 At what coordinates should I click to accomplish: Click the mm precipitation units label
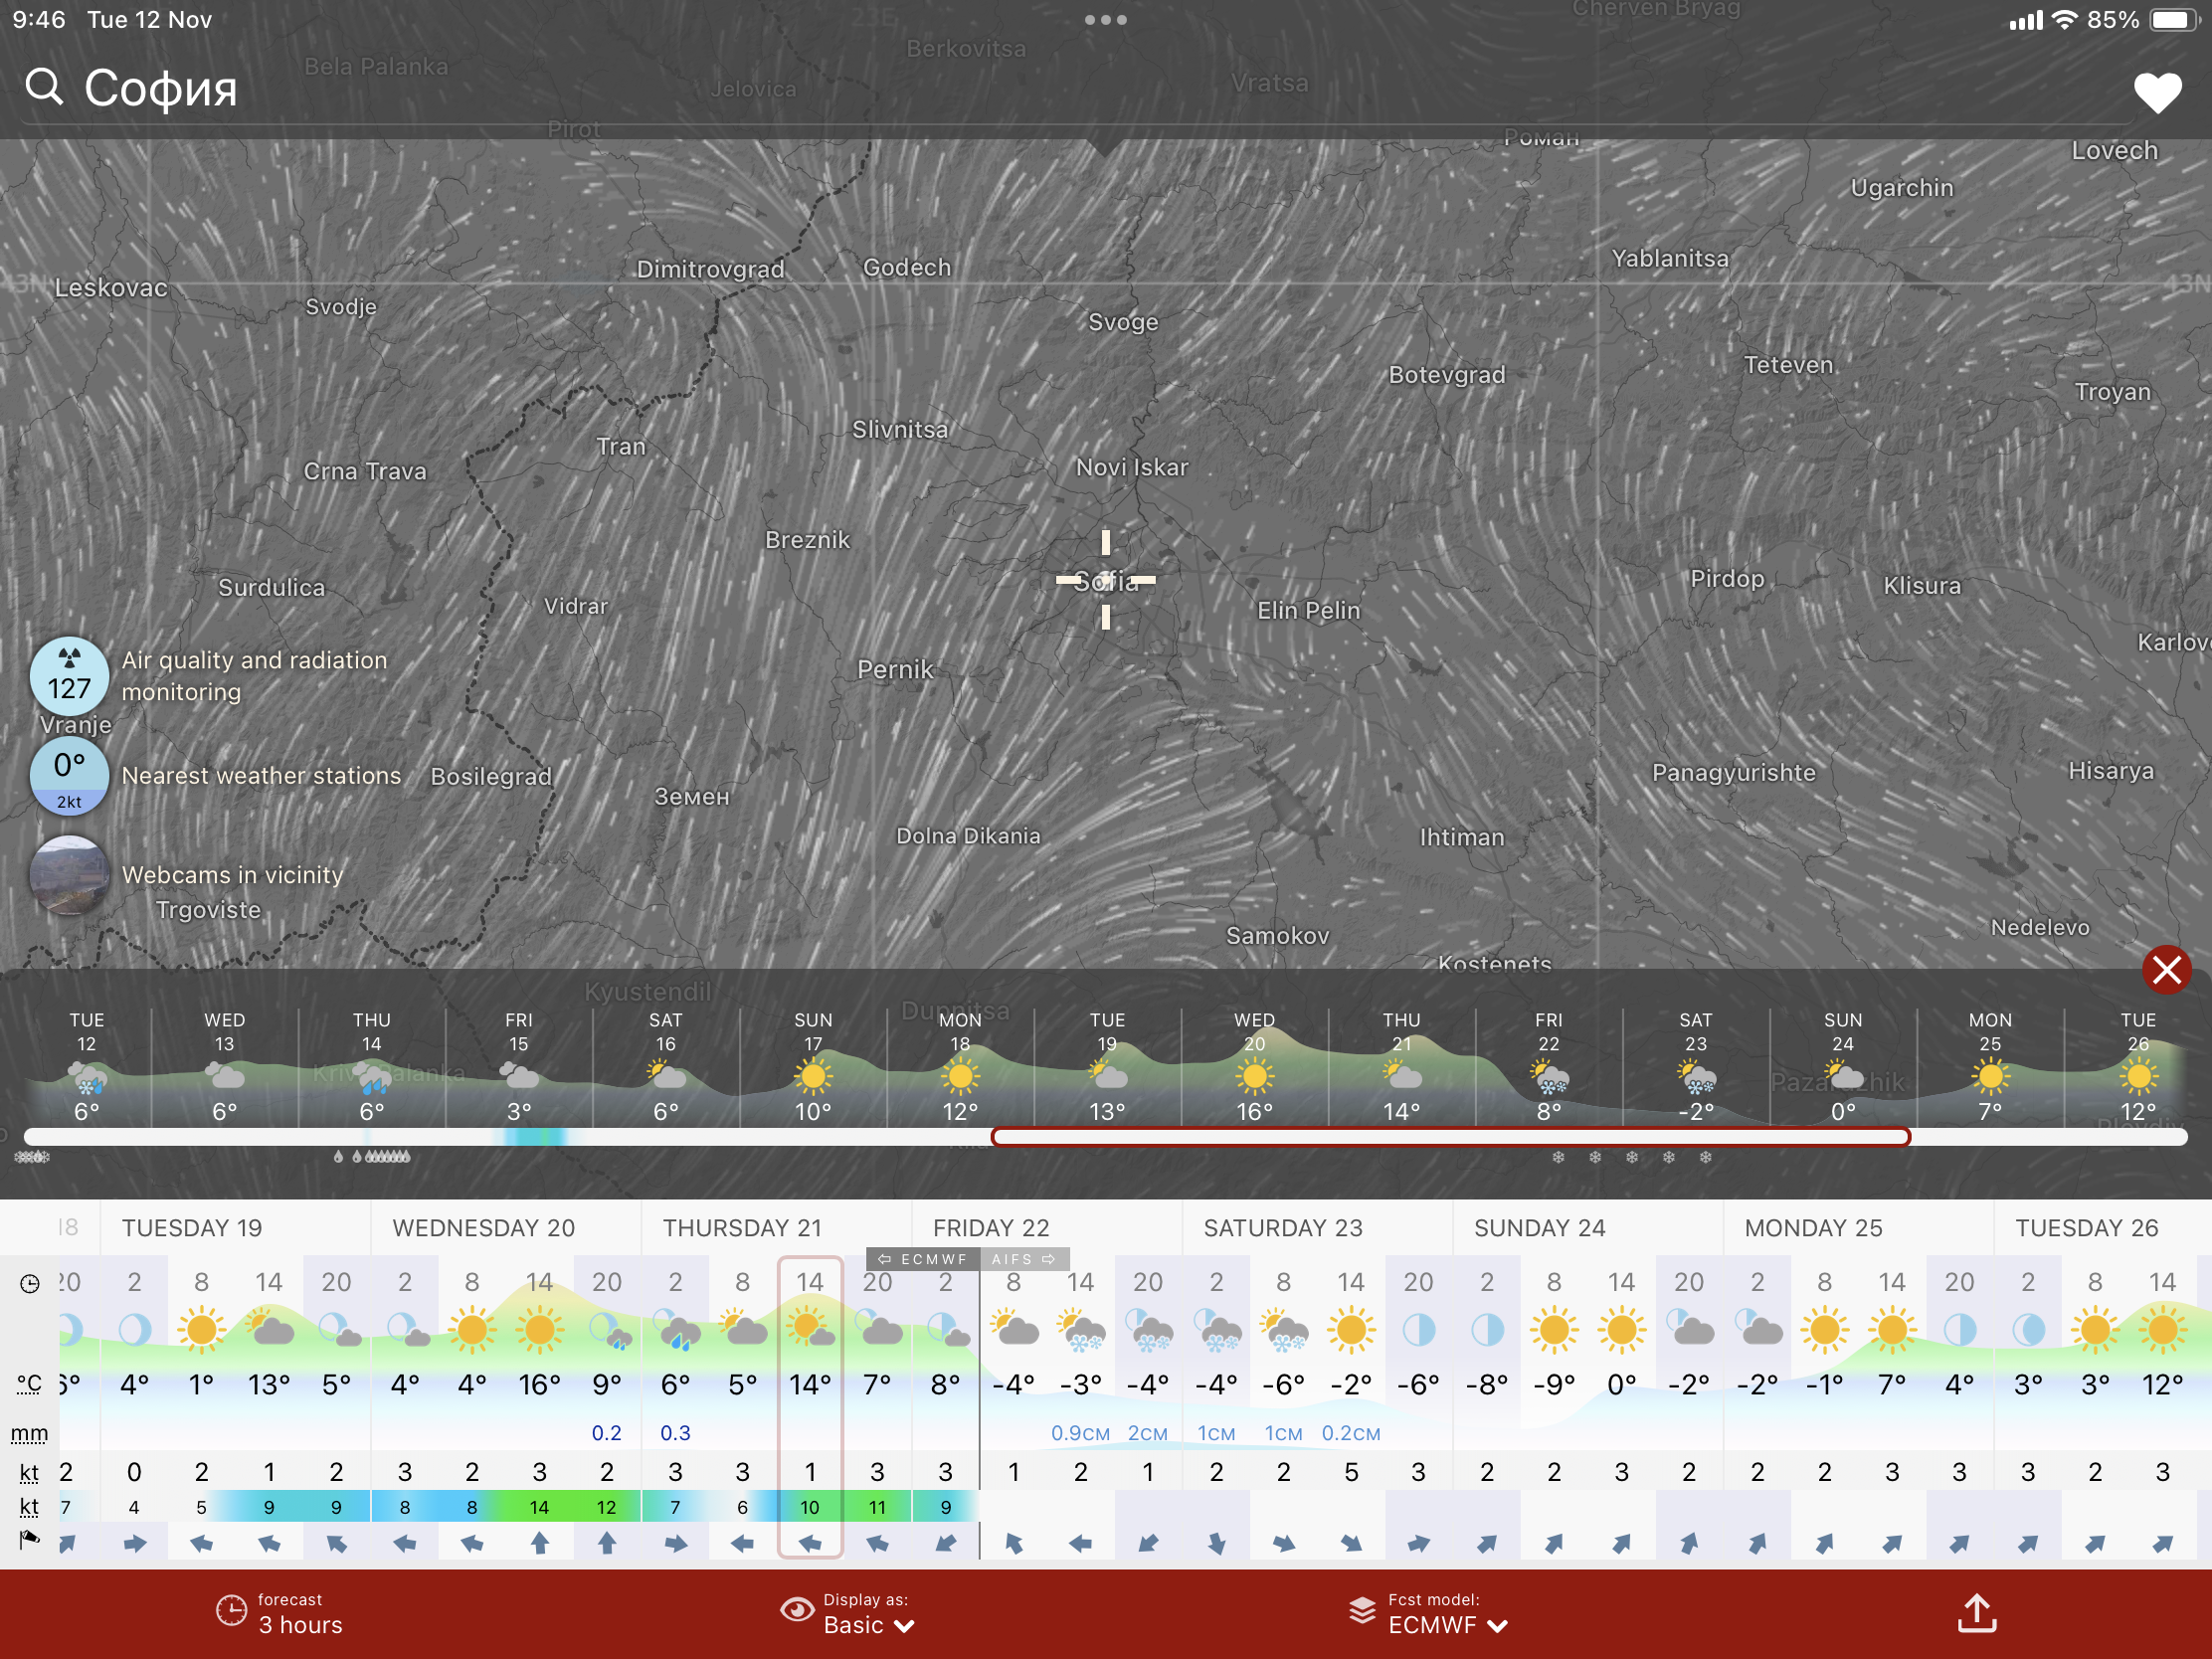click(29, 1434)
